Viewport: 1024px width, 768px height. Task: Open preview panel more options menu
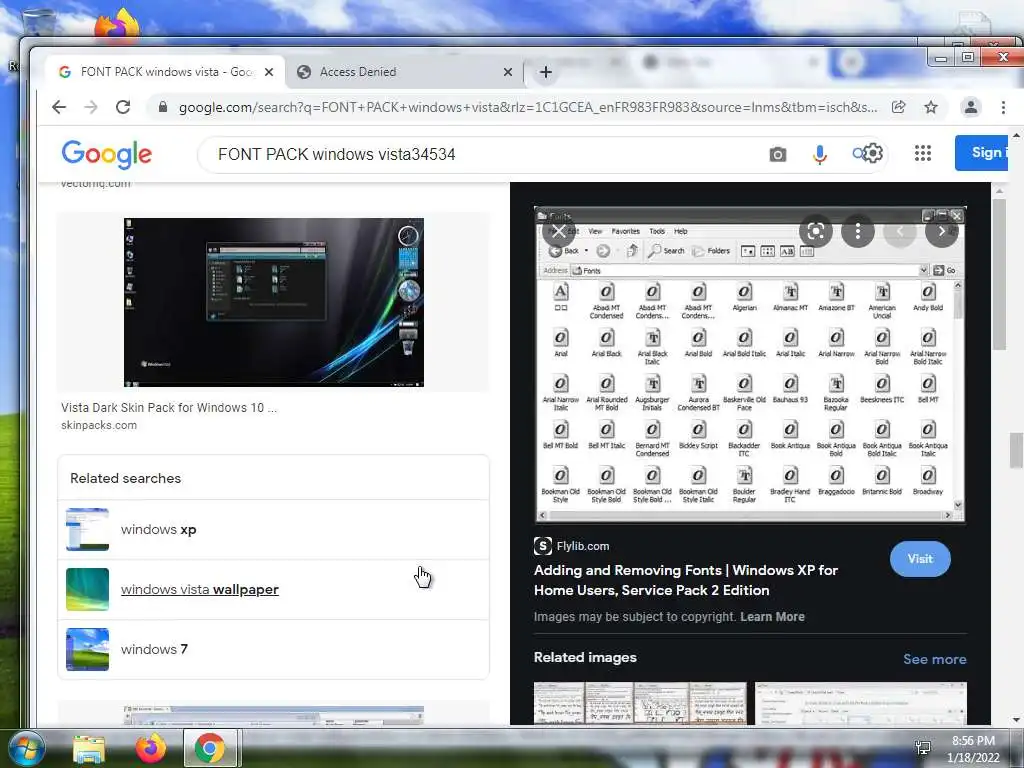tap(857, 231)
